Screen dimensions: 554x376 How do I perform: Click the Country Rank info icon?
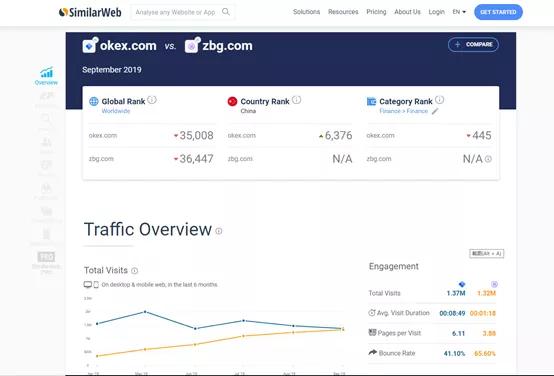pos(296,100)
